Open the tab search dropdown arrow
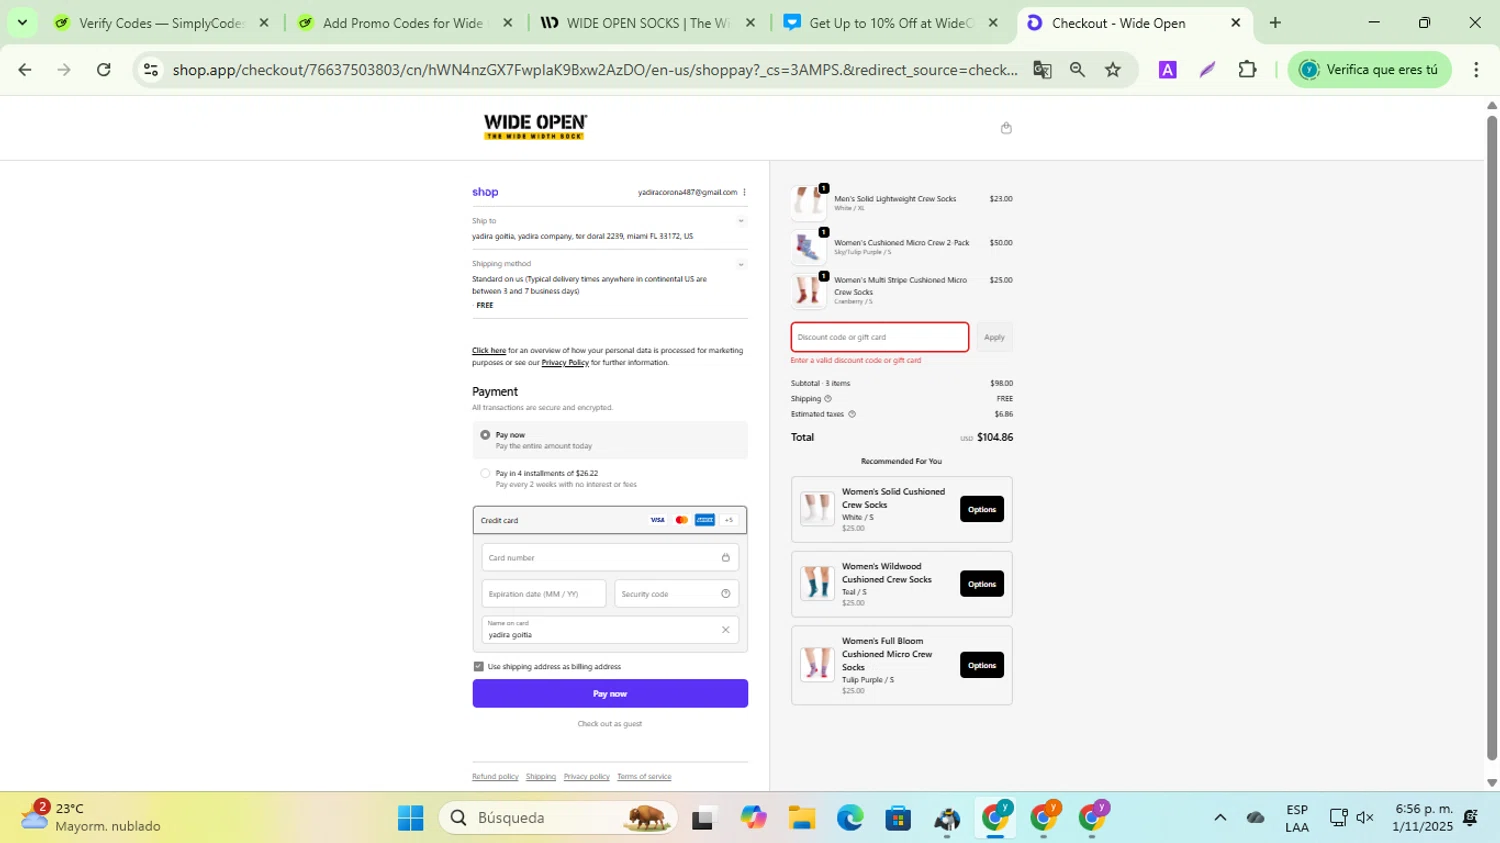The height and width of the screenshot is (843, 1500). (22, 22)
